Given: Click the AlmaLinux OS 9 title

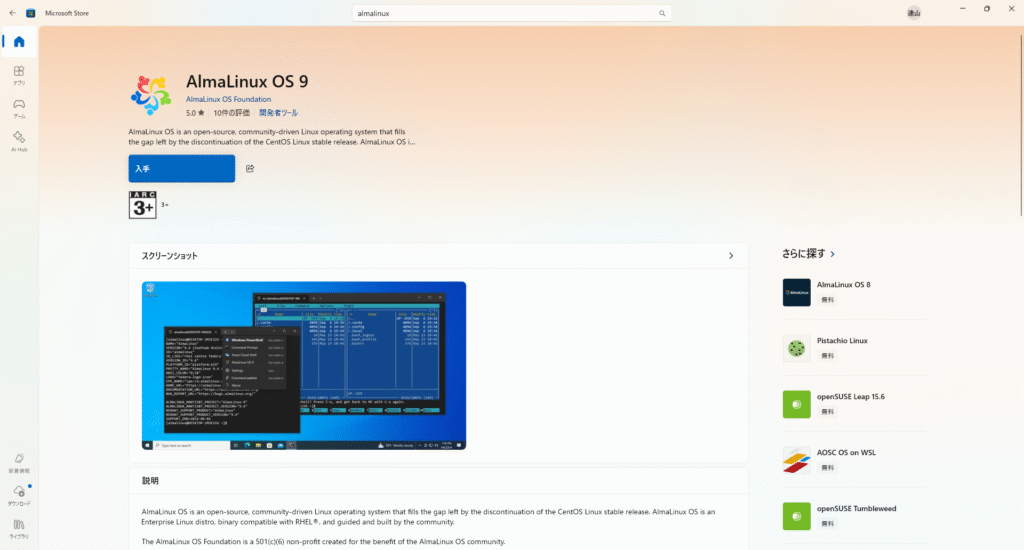Looking at the screenshot, I should coord(247,81).
